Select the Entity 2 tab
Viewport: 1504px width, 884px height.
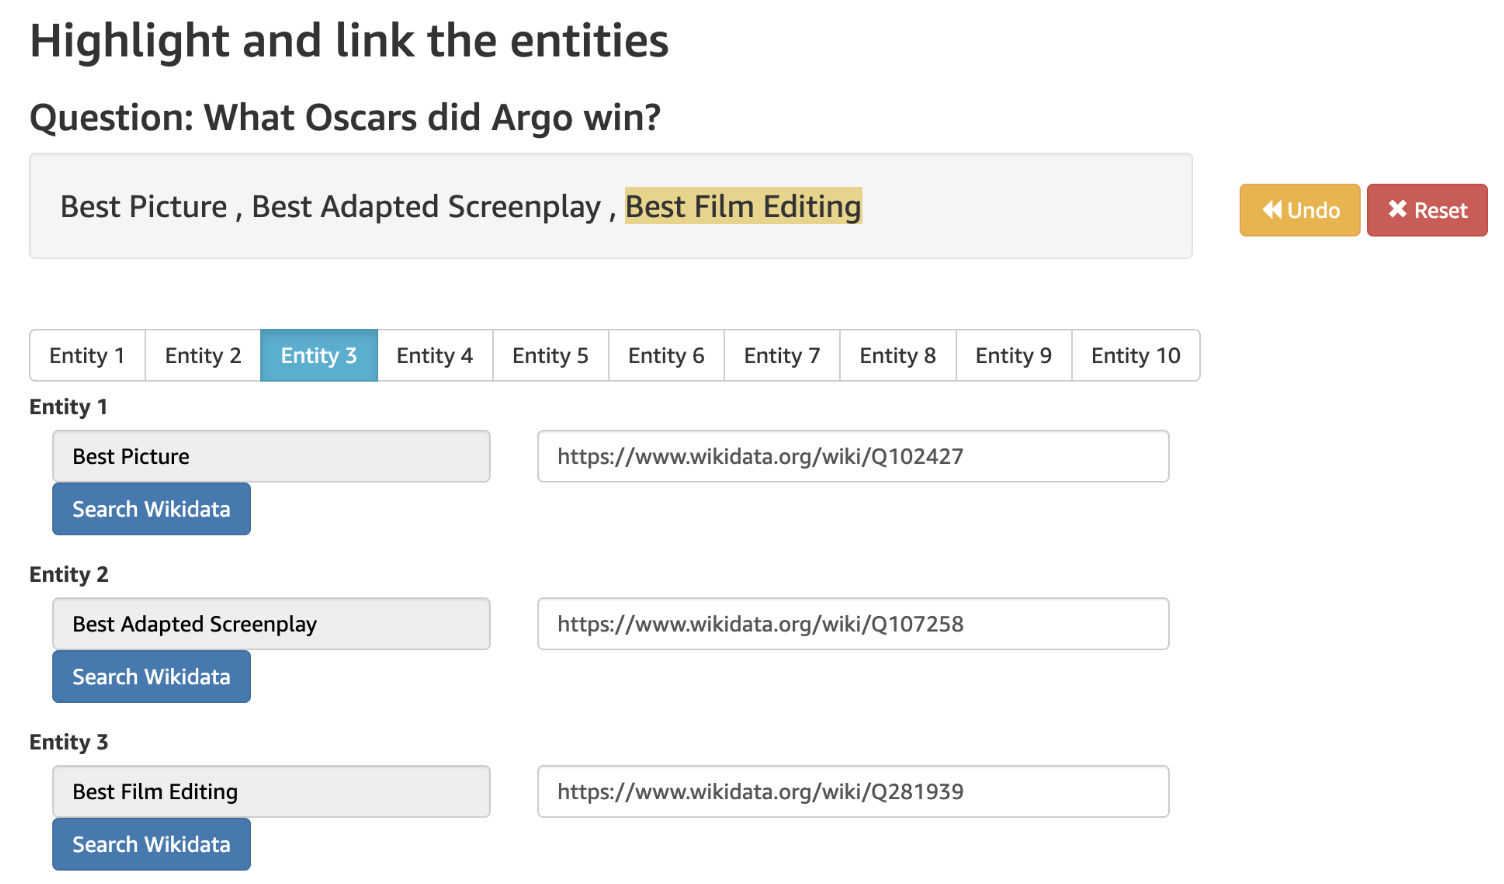tap(203, 356)
